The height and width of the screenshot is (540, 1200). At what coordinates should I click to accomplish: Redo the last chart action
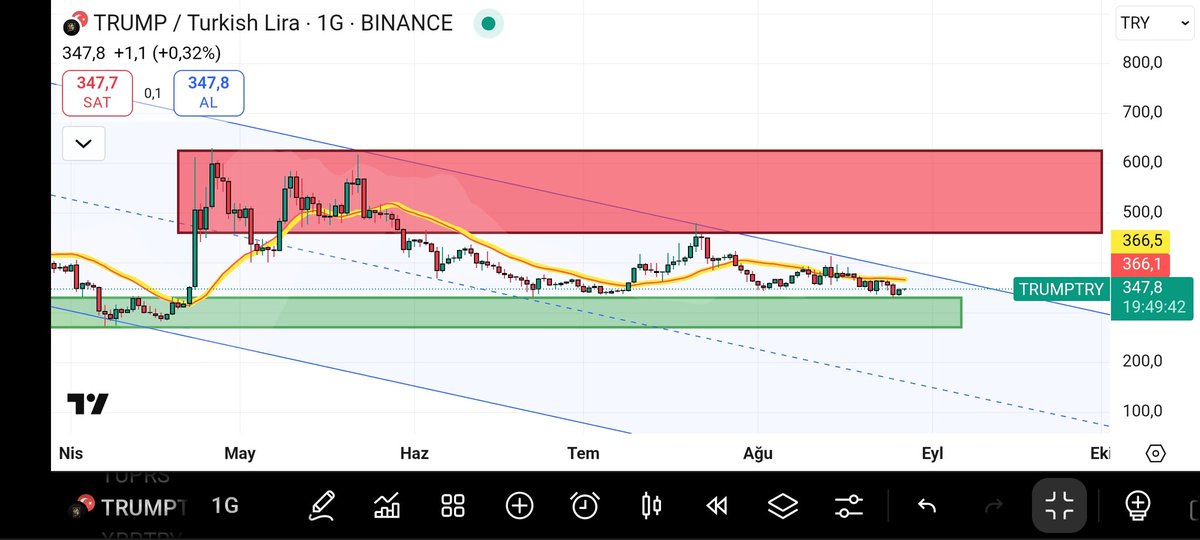(994, 506)
